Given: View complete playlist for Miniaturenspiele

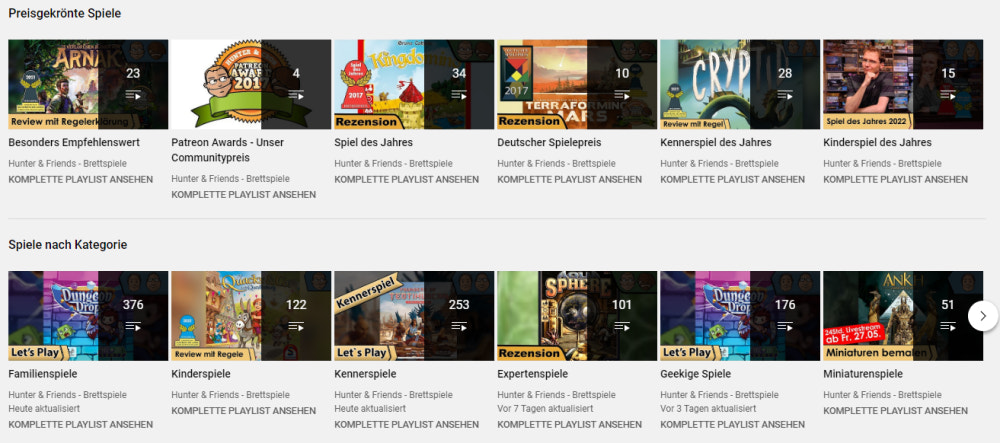Looking at the screenshot, I should 895,410.
